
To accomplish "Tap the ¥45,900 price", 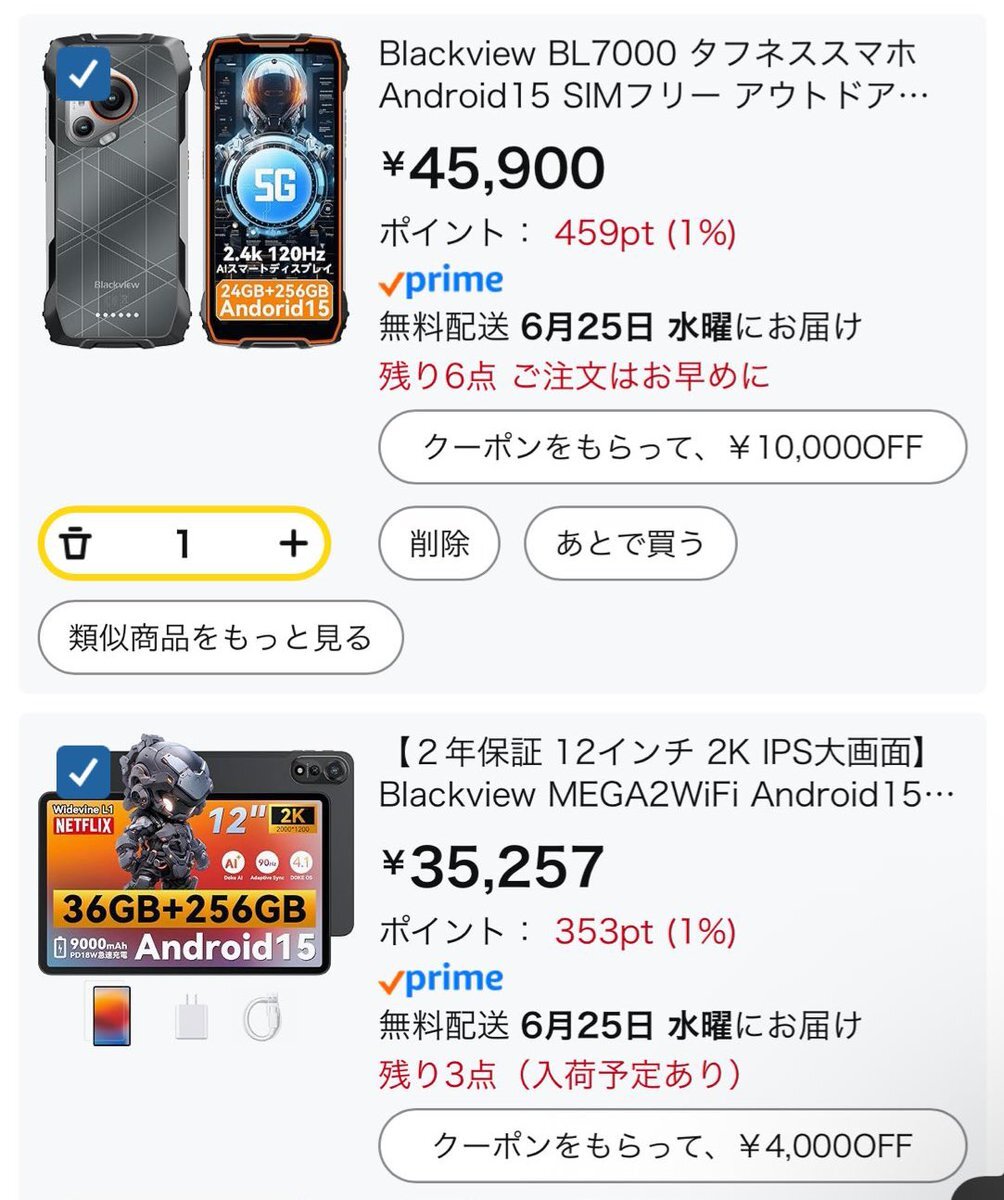I will point(492,169).
